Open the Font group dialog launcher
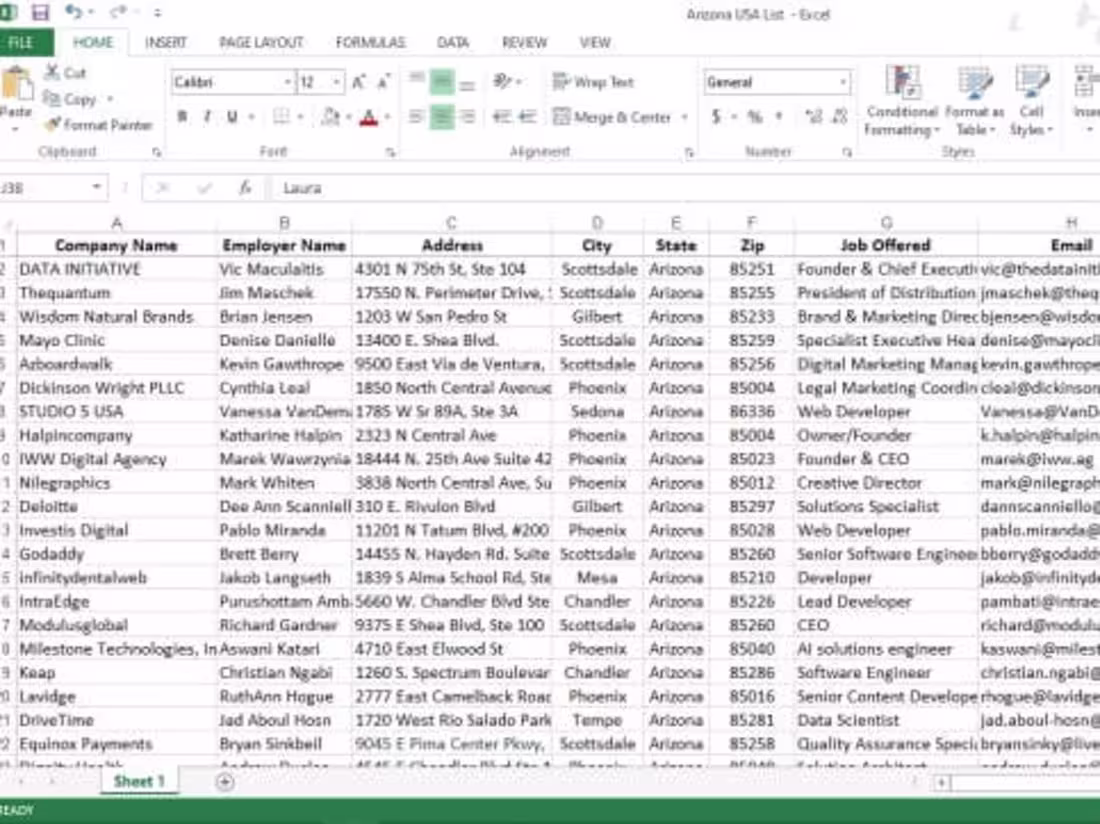This screenshot has width=1100, height=824. coord(390,151)
